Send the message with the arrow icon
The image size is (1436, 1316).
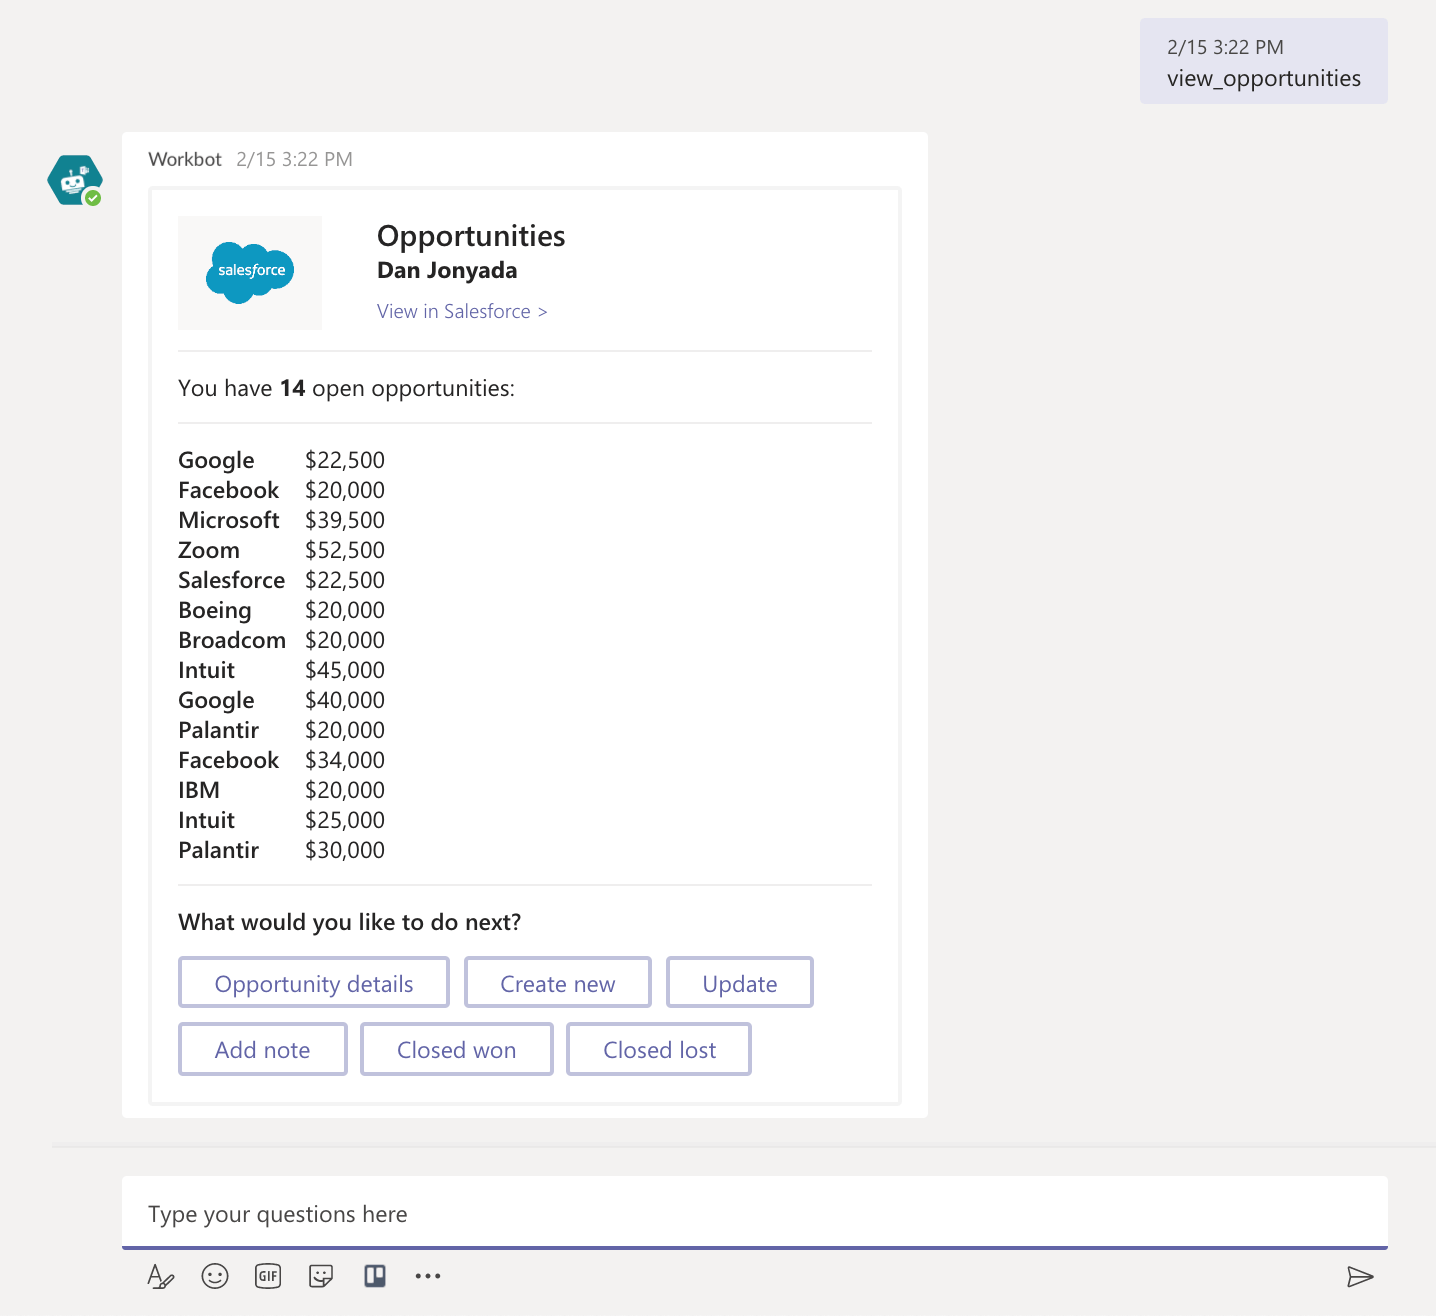1360,1276
